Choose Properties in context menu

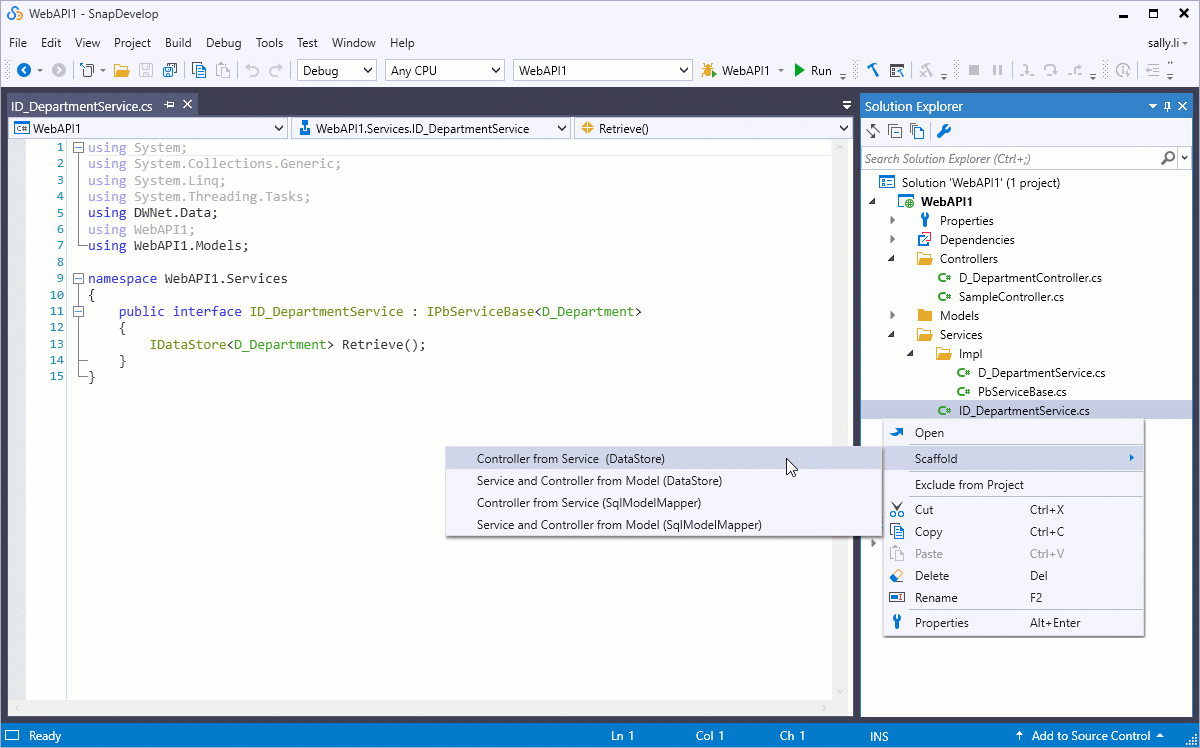pos(1014,623)
